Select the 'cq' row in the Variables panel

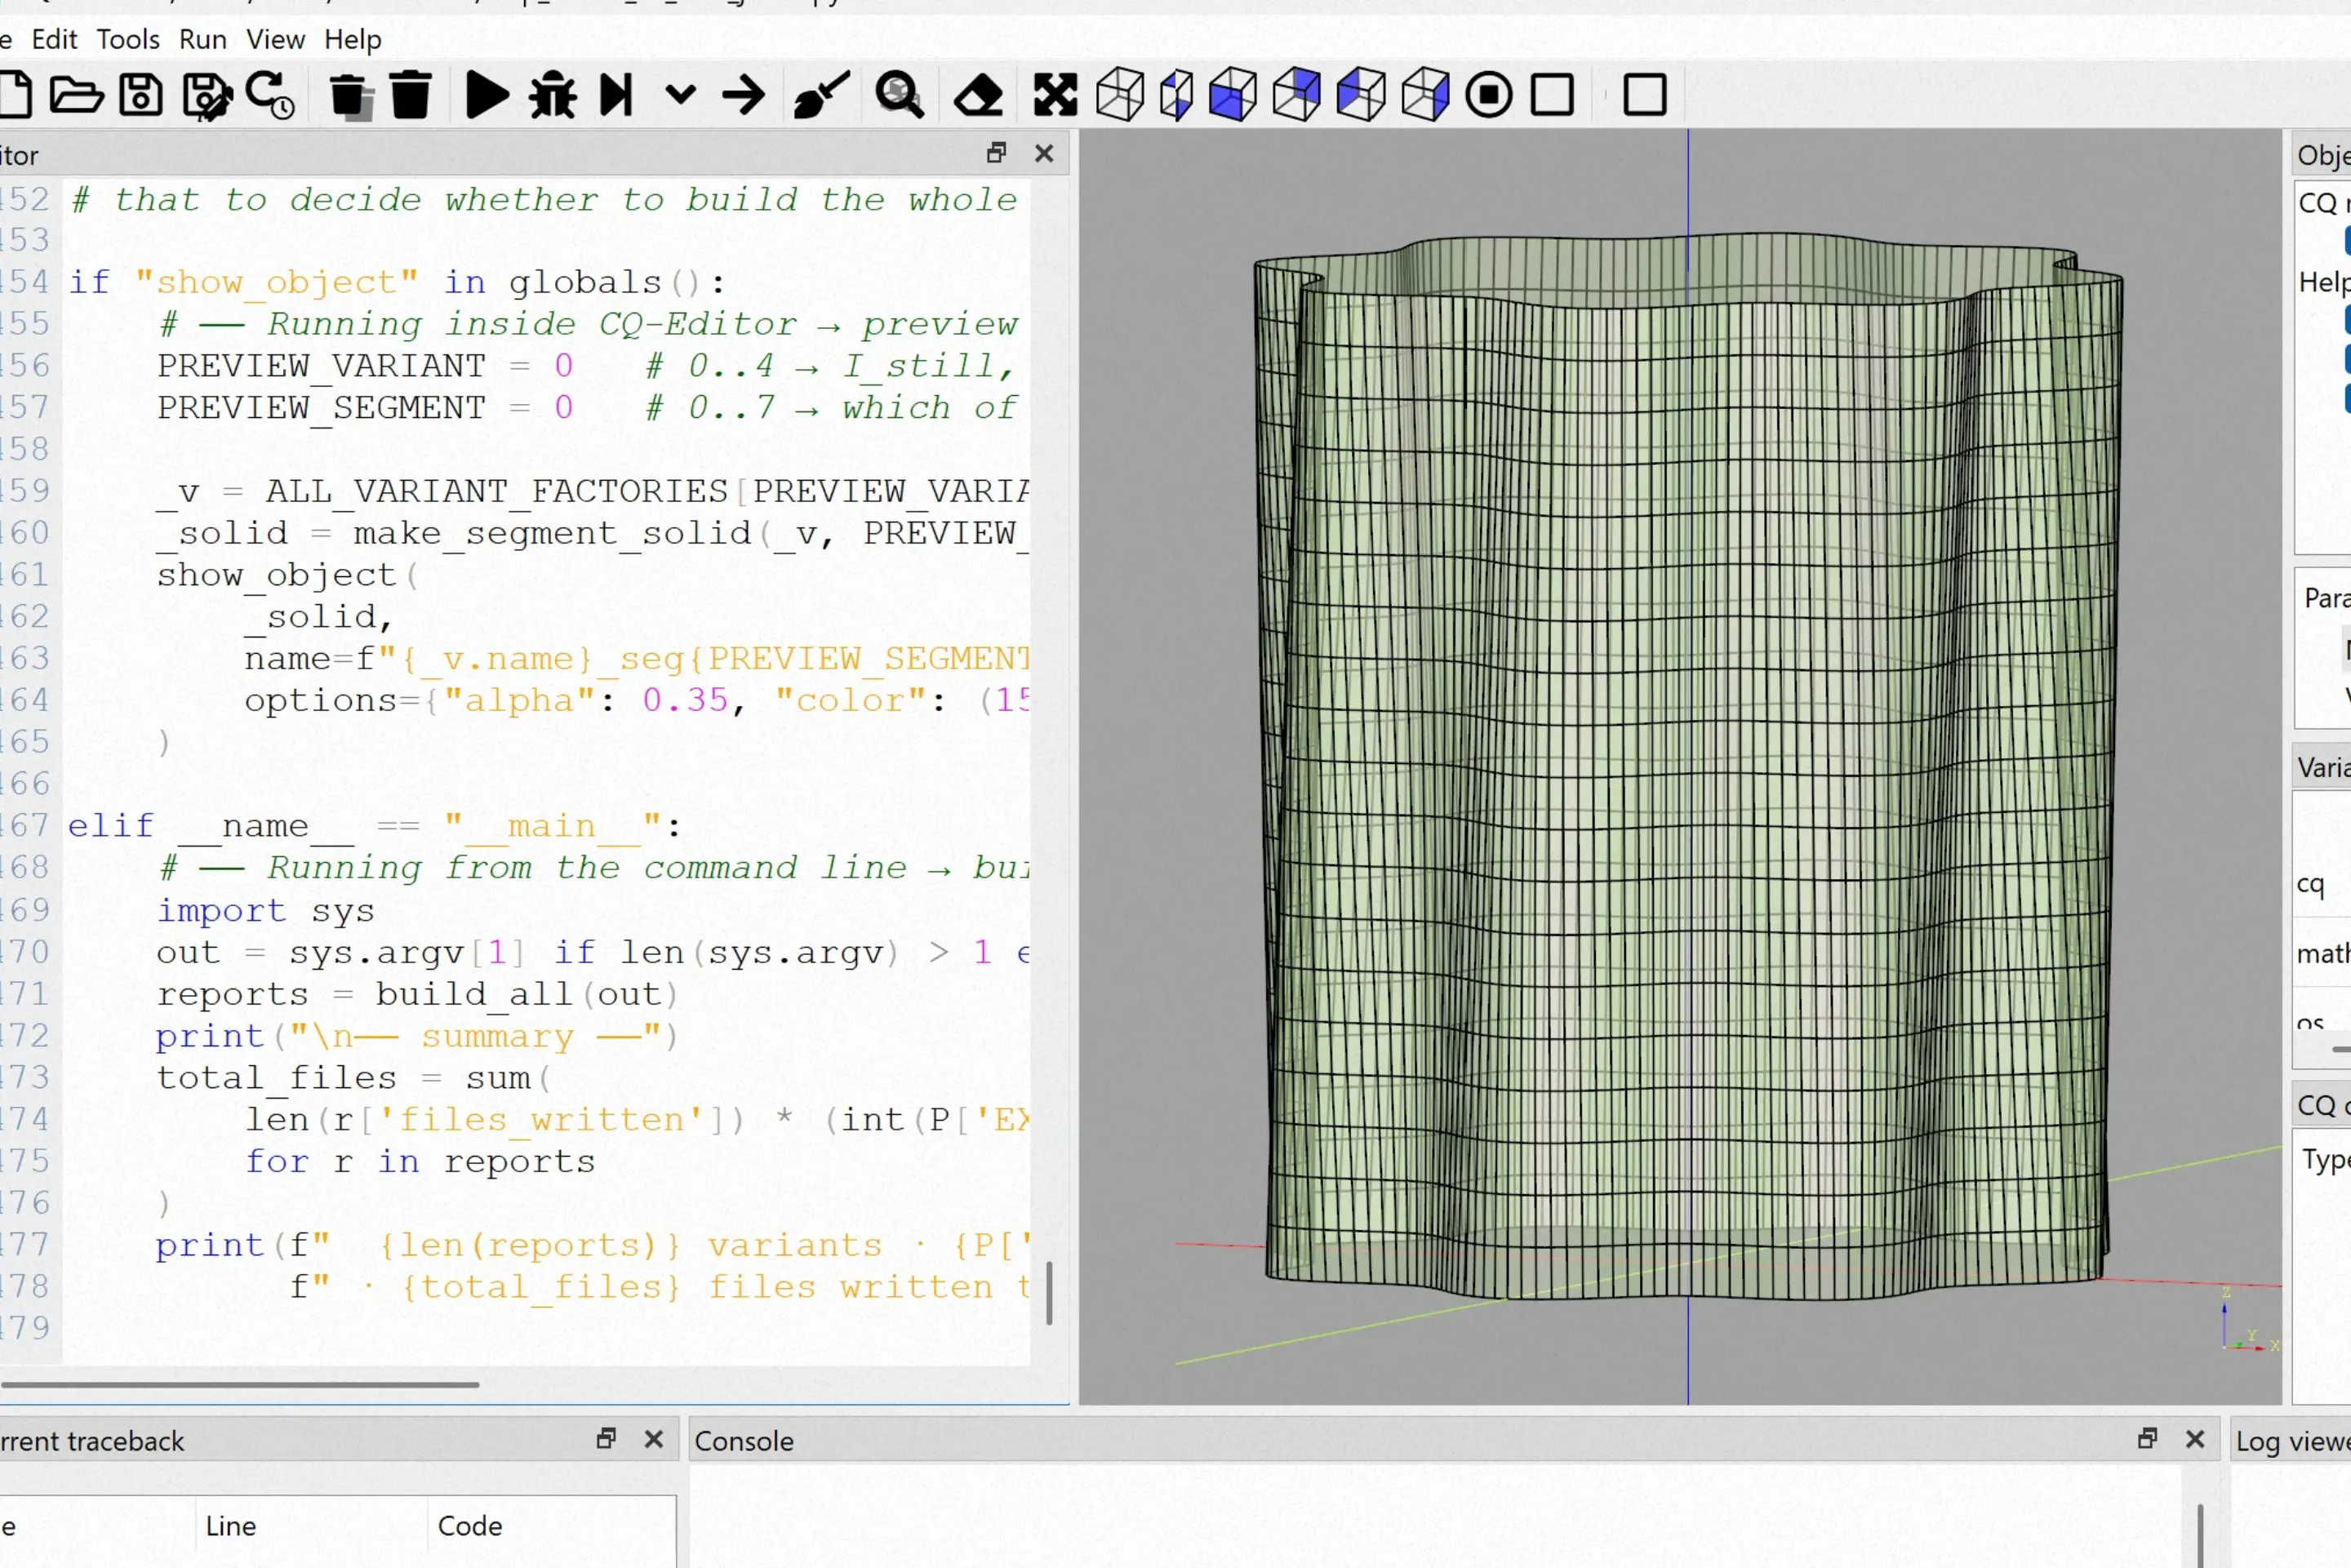(x=2322, y=884)
